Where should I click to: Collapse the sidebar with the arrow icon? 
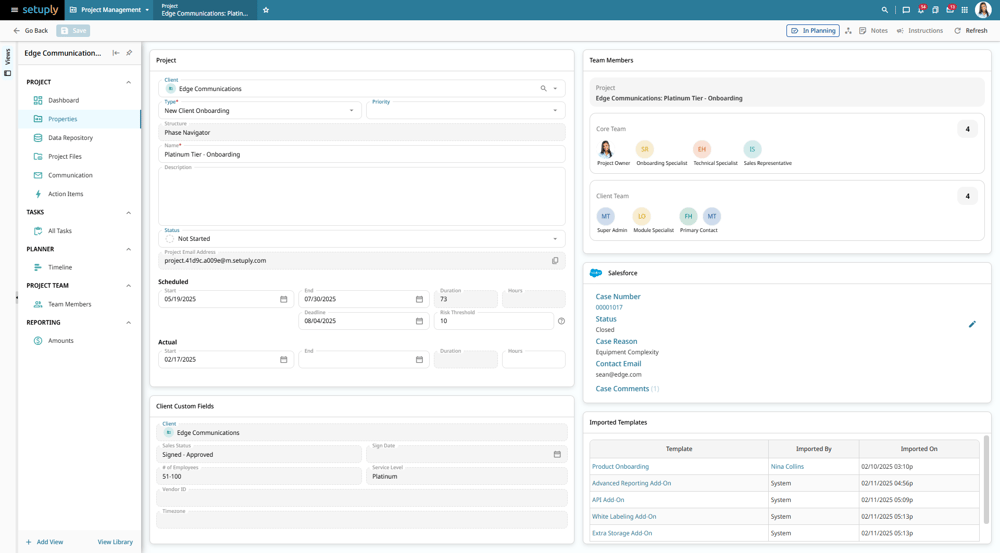coord(115,53)
